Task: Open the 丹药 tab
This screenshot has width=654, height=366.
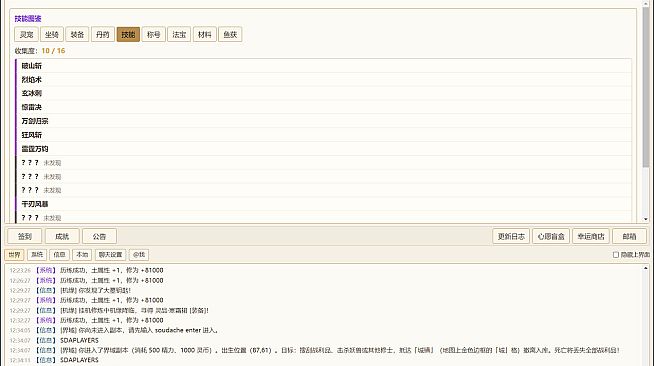Action: tap(103, 35)
